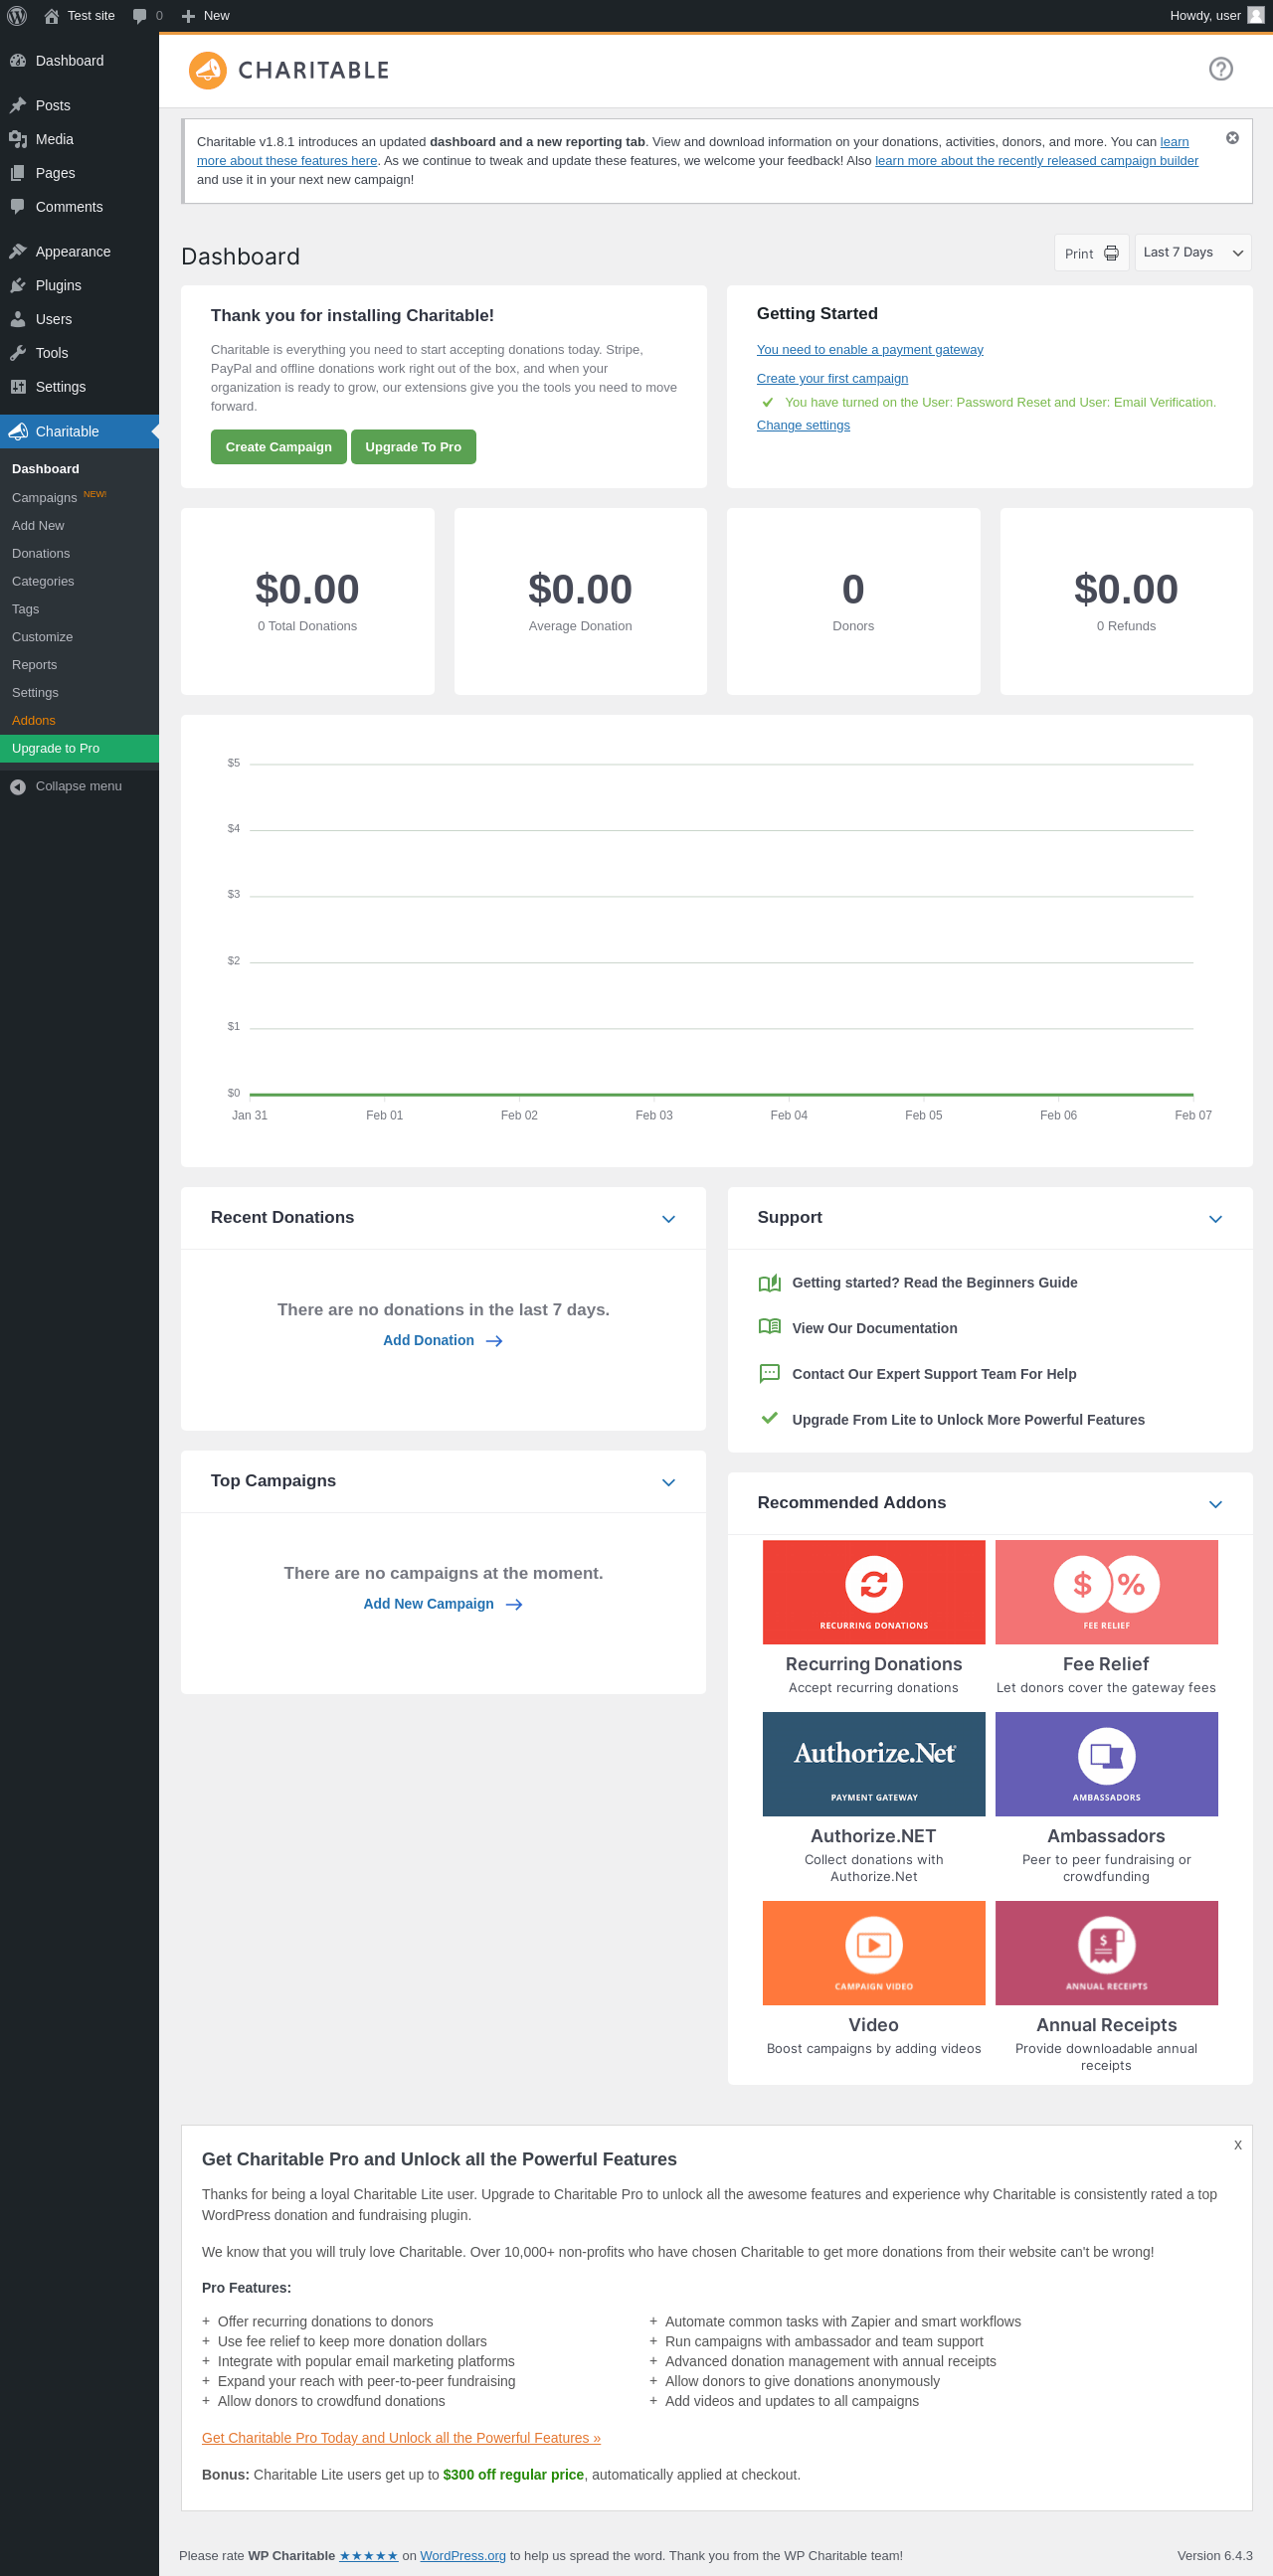Click the Change settings link
The height and width of the screenshot is (2576, 1273).
(803, 426)
